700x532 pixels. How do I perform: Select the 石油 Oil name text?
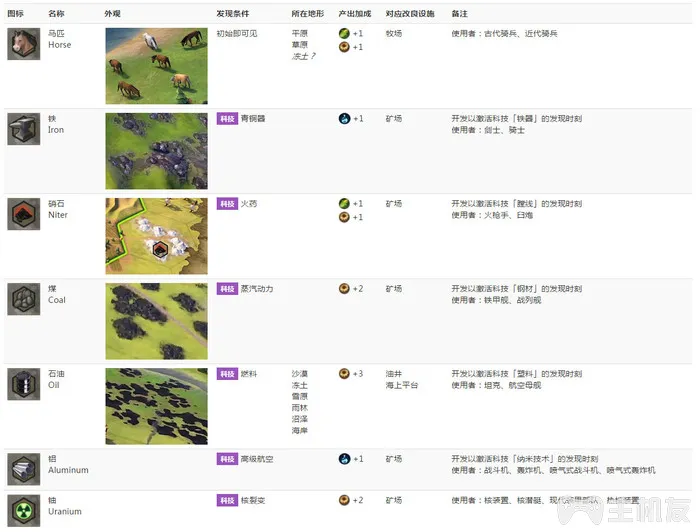click(x=56, y=379)
